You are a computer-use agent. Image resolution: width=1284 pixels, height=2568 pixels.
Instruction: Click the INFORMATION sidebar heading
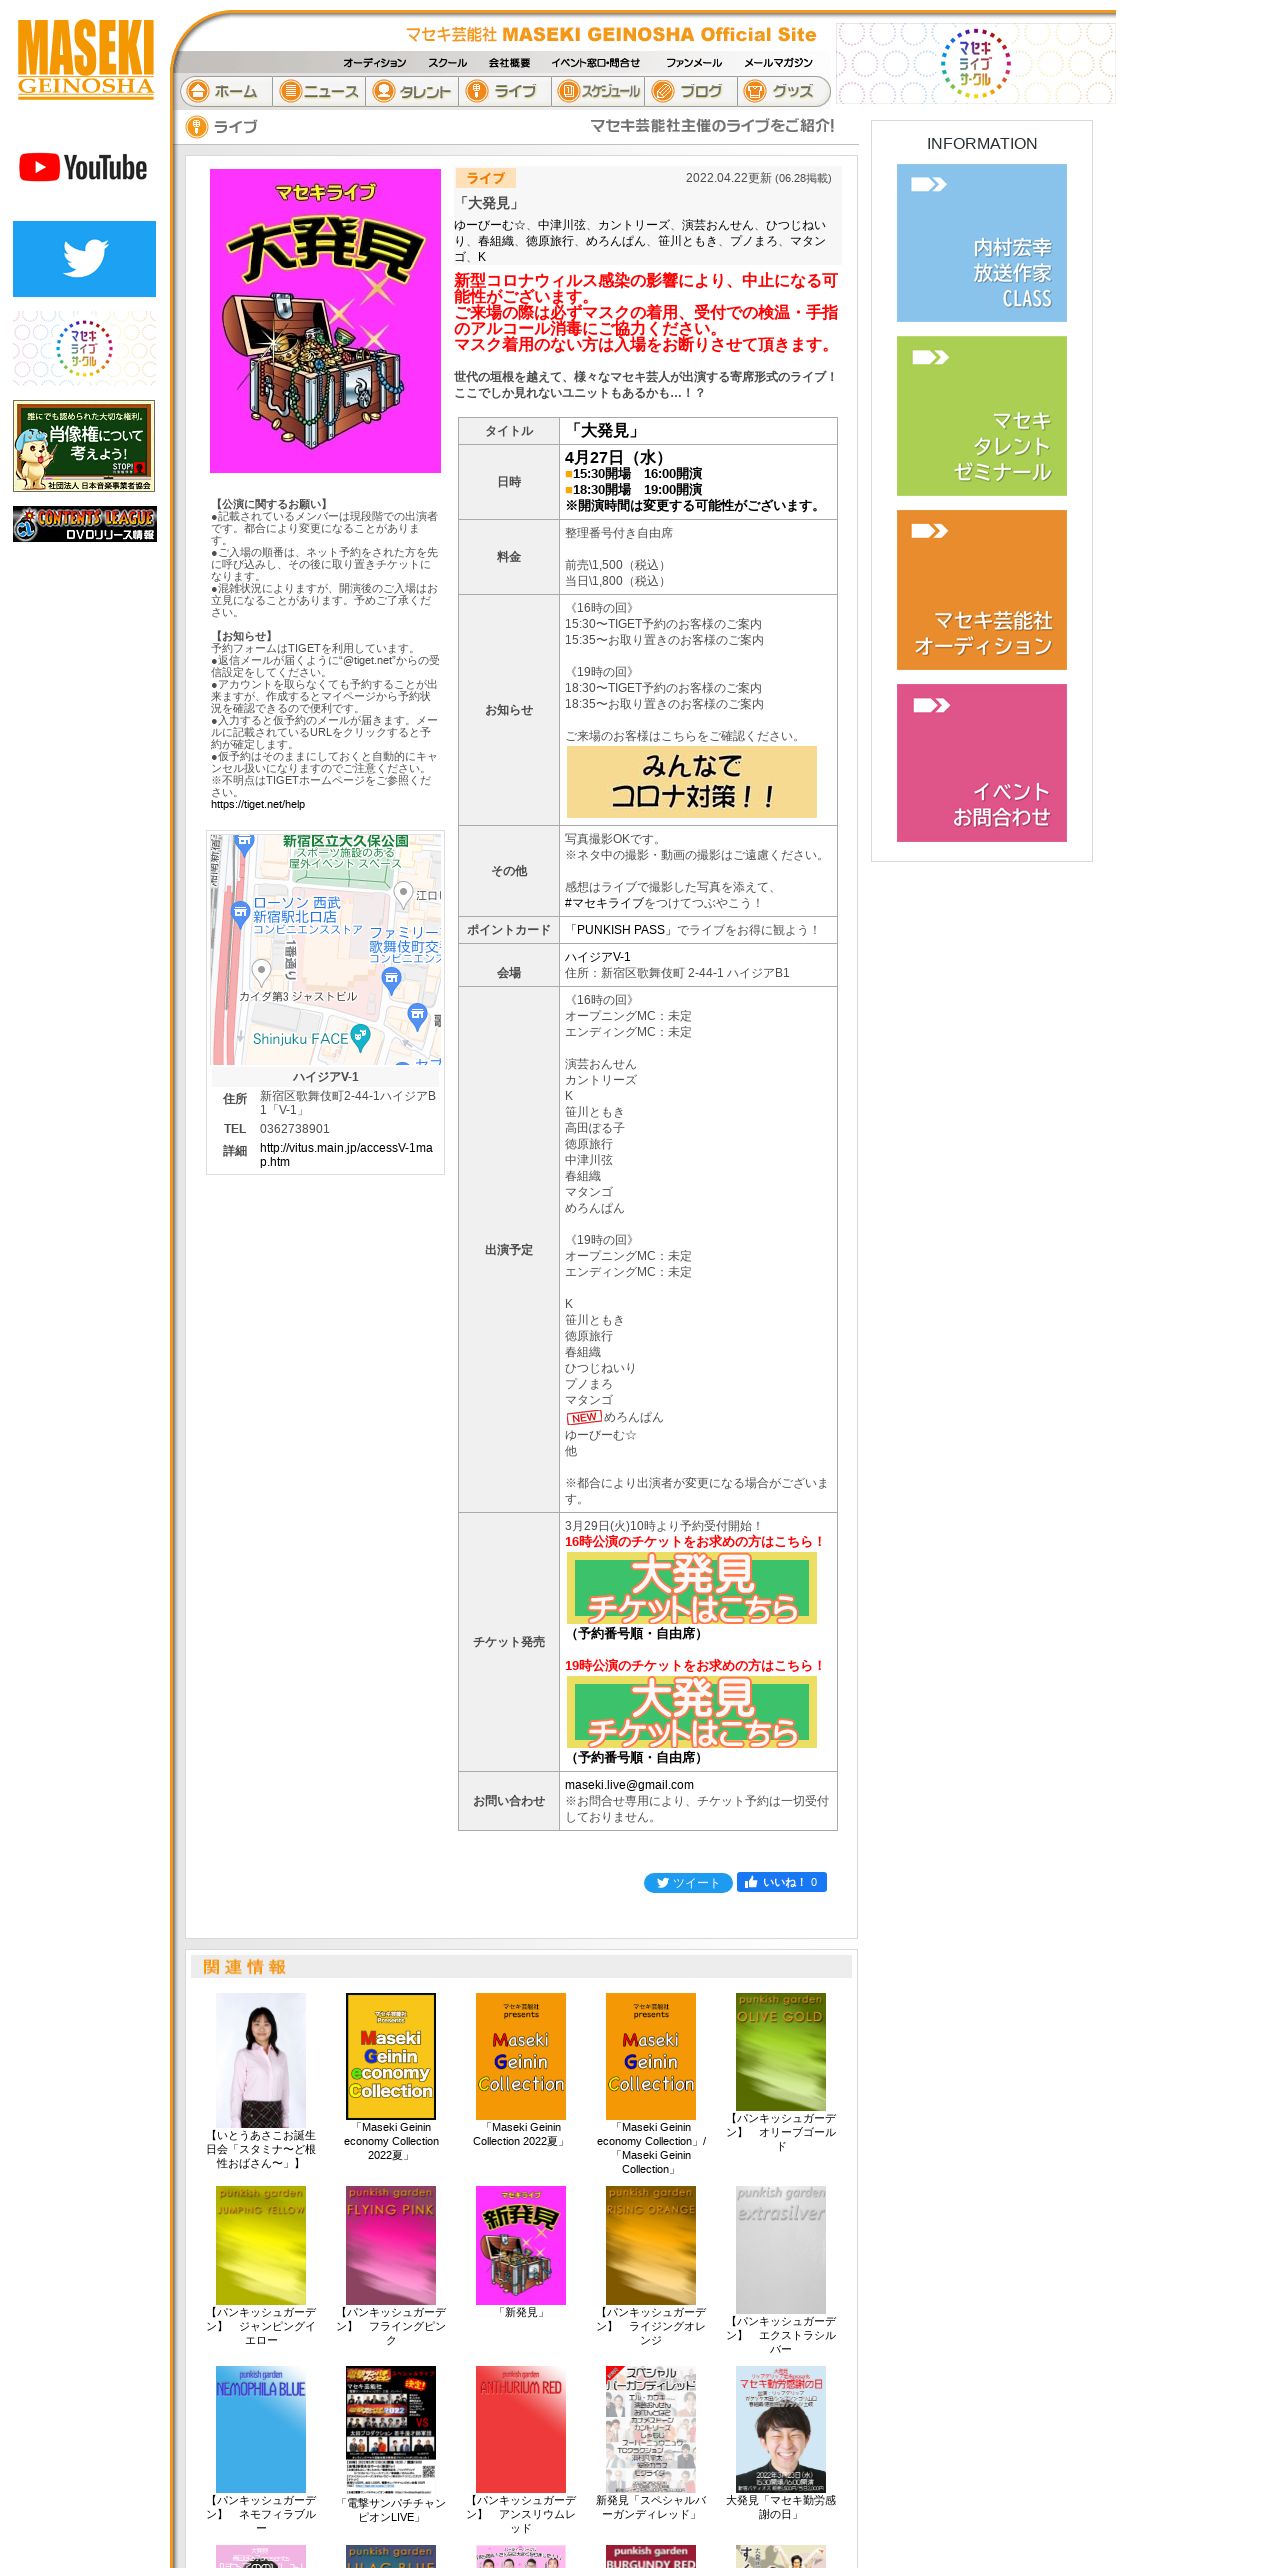tap(982, 144)
